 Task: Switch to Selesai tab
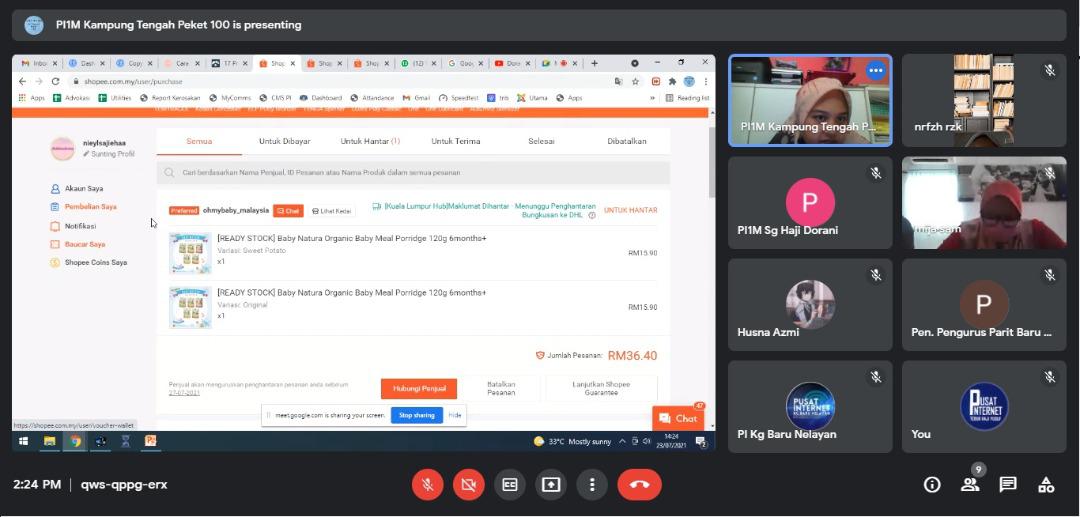[541, 141]
